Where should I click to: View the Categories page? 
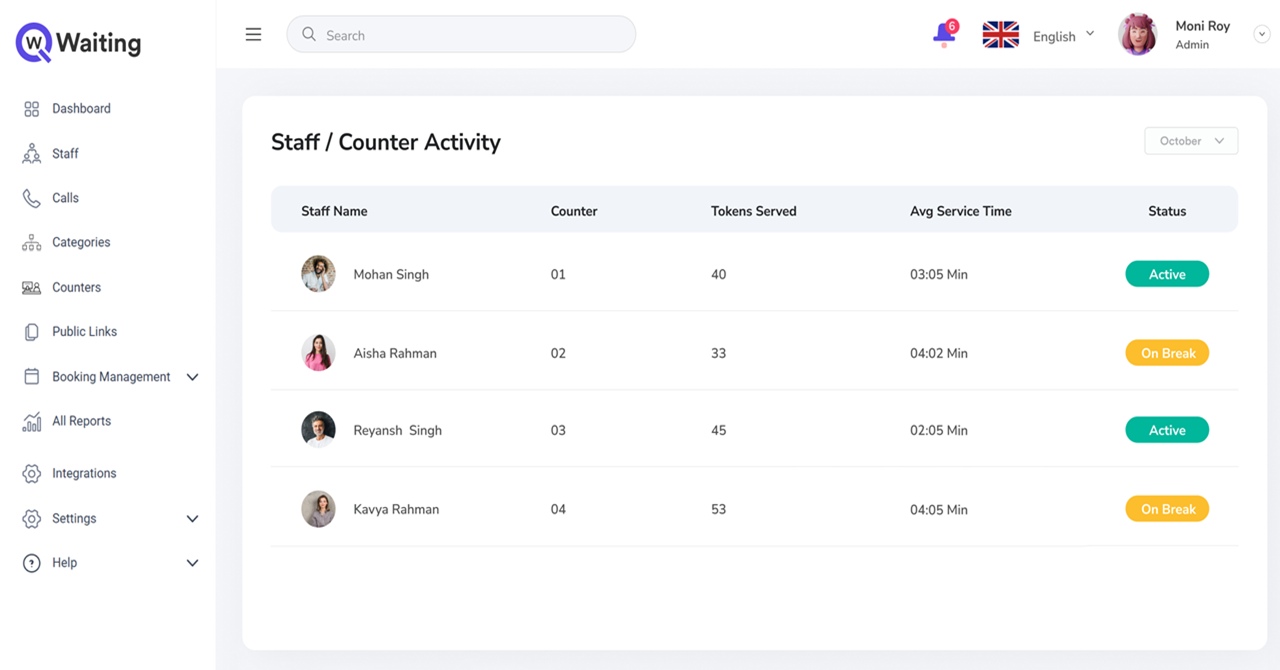(x=80, y=242)
